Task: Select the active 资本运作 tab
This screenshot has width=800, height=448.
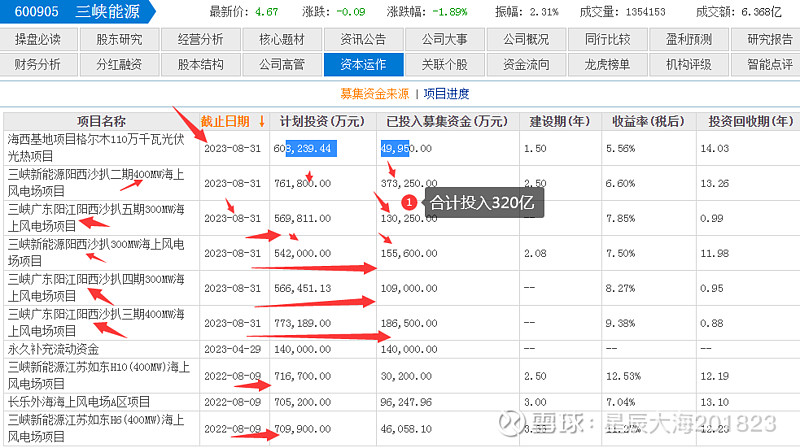Action: (363, 65)
